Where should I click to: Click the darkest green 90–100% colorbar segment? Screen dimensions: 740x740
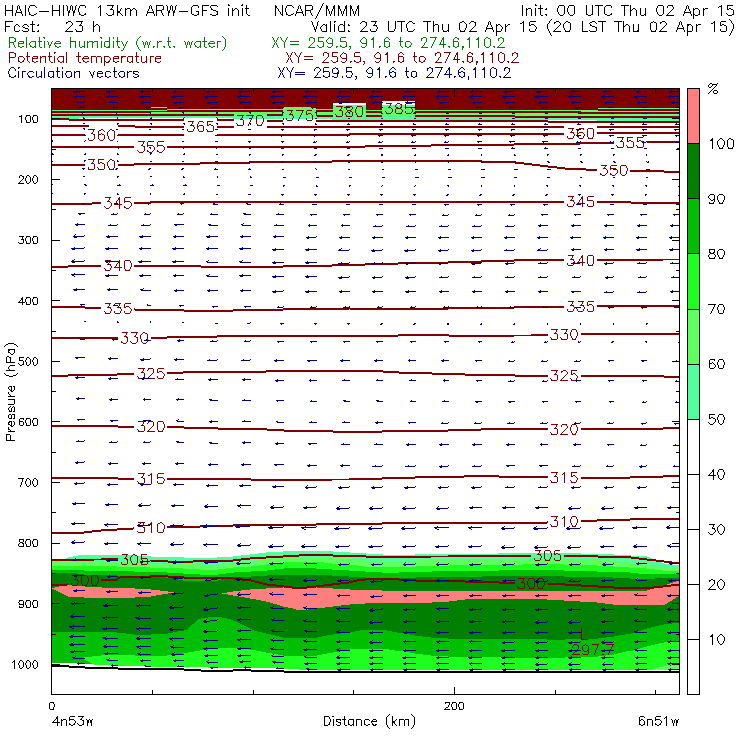coord(693,171)
